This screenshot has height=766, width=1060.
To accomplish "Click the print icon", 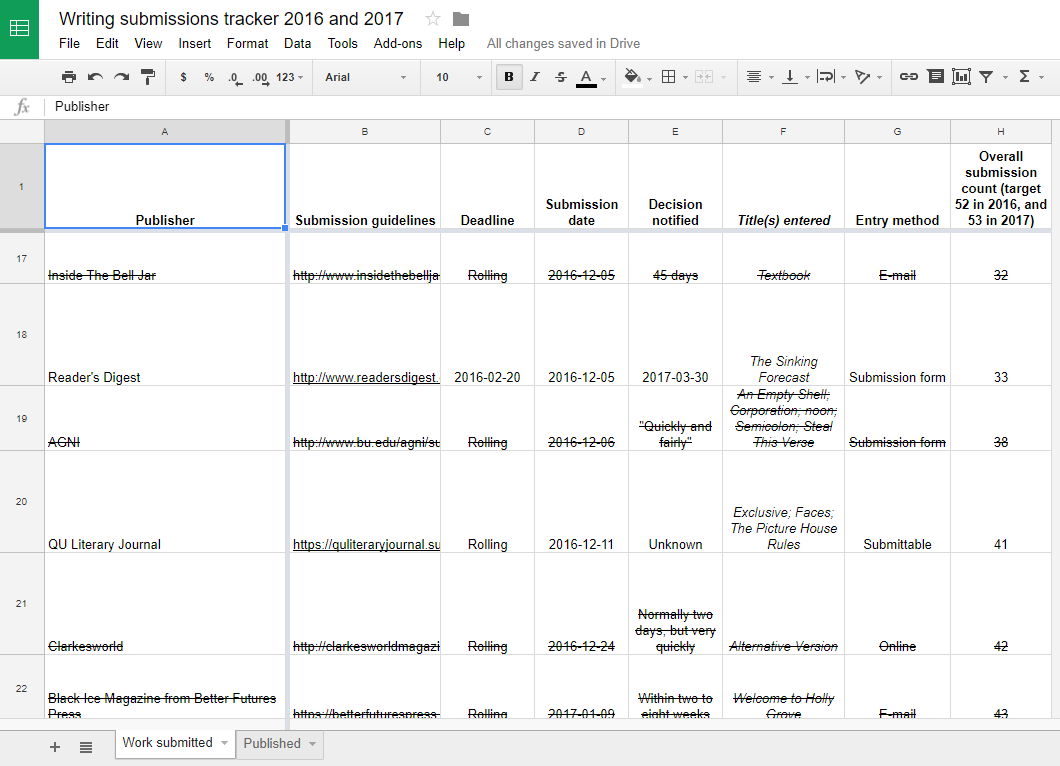I will (68, 77).
